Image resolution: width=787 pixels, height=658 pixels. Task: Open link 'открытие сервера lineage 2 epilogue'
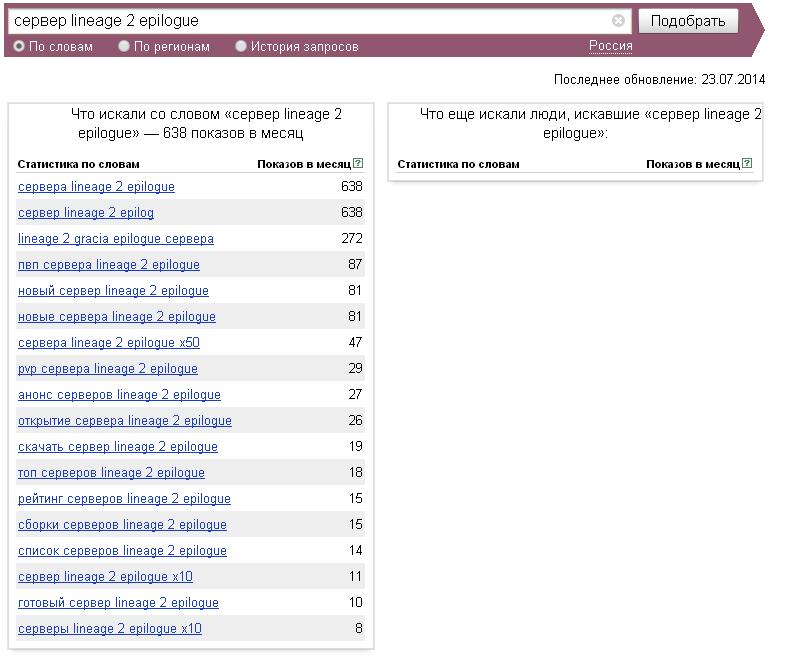pyautogui.click(x=125, y=421)
